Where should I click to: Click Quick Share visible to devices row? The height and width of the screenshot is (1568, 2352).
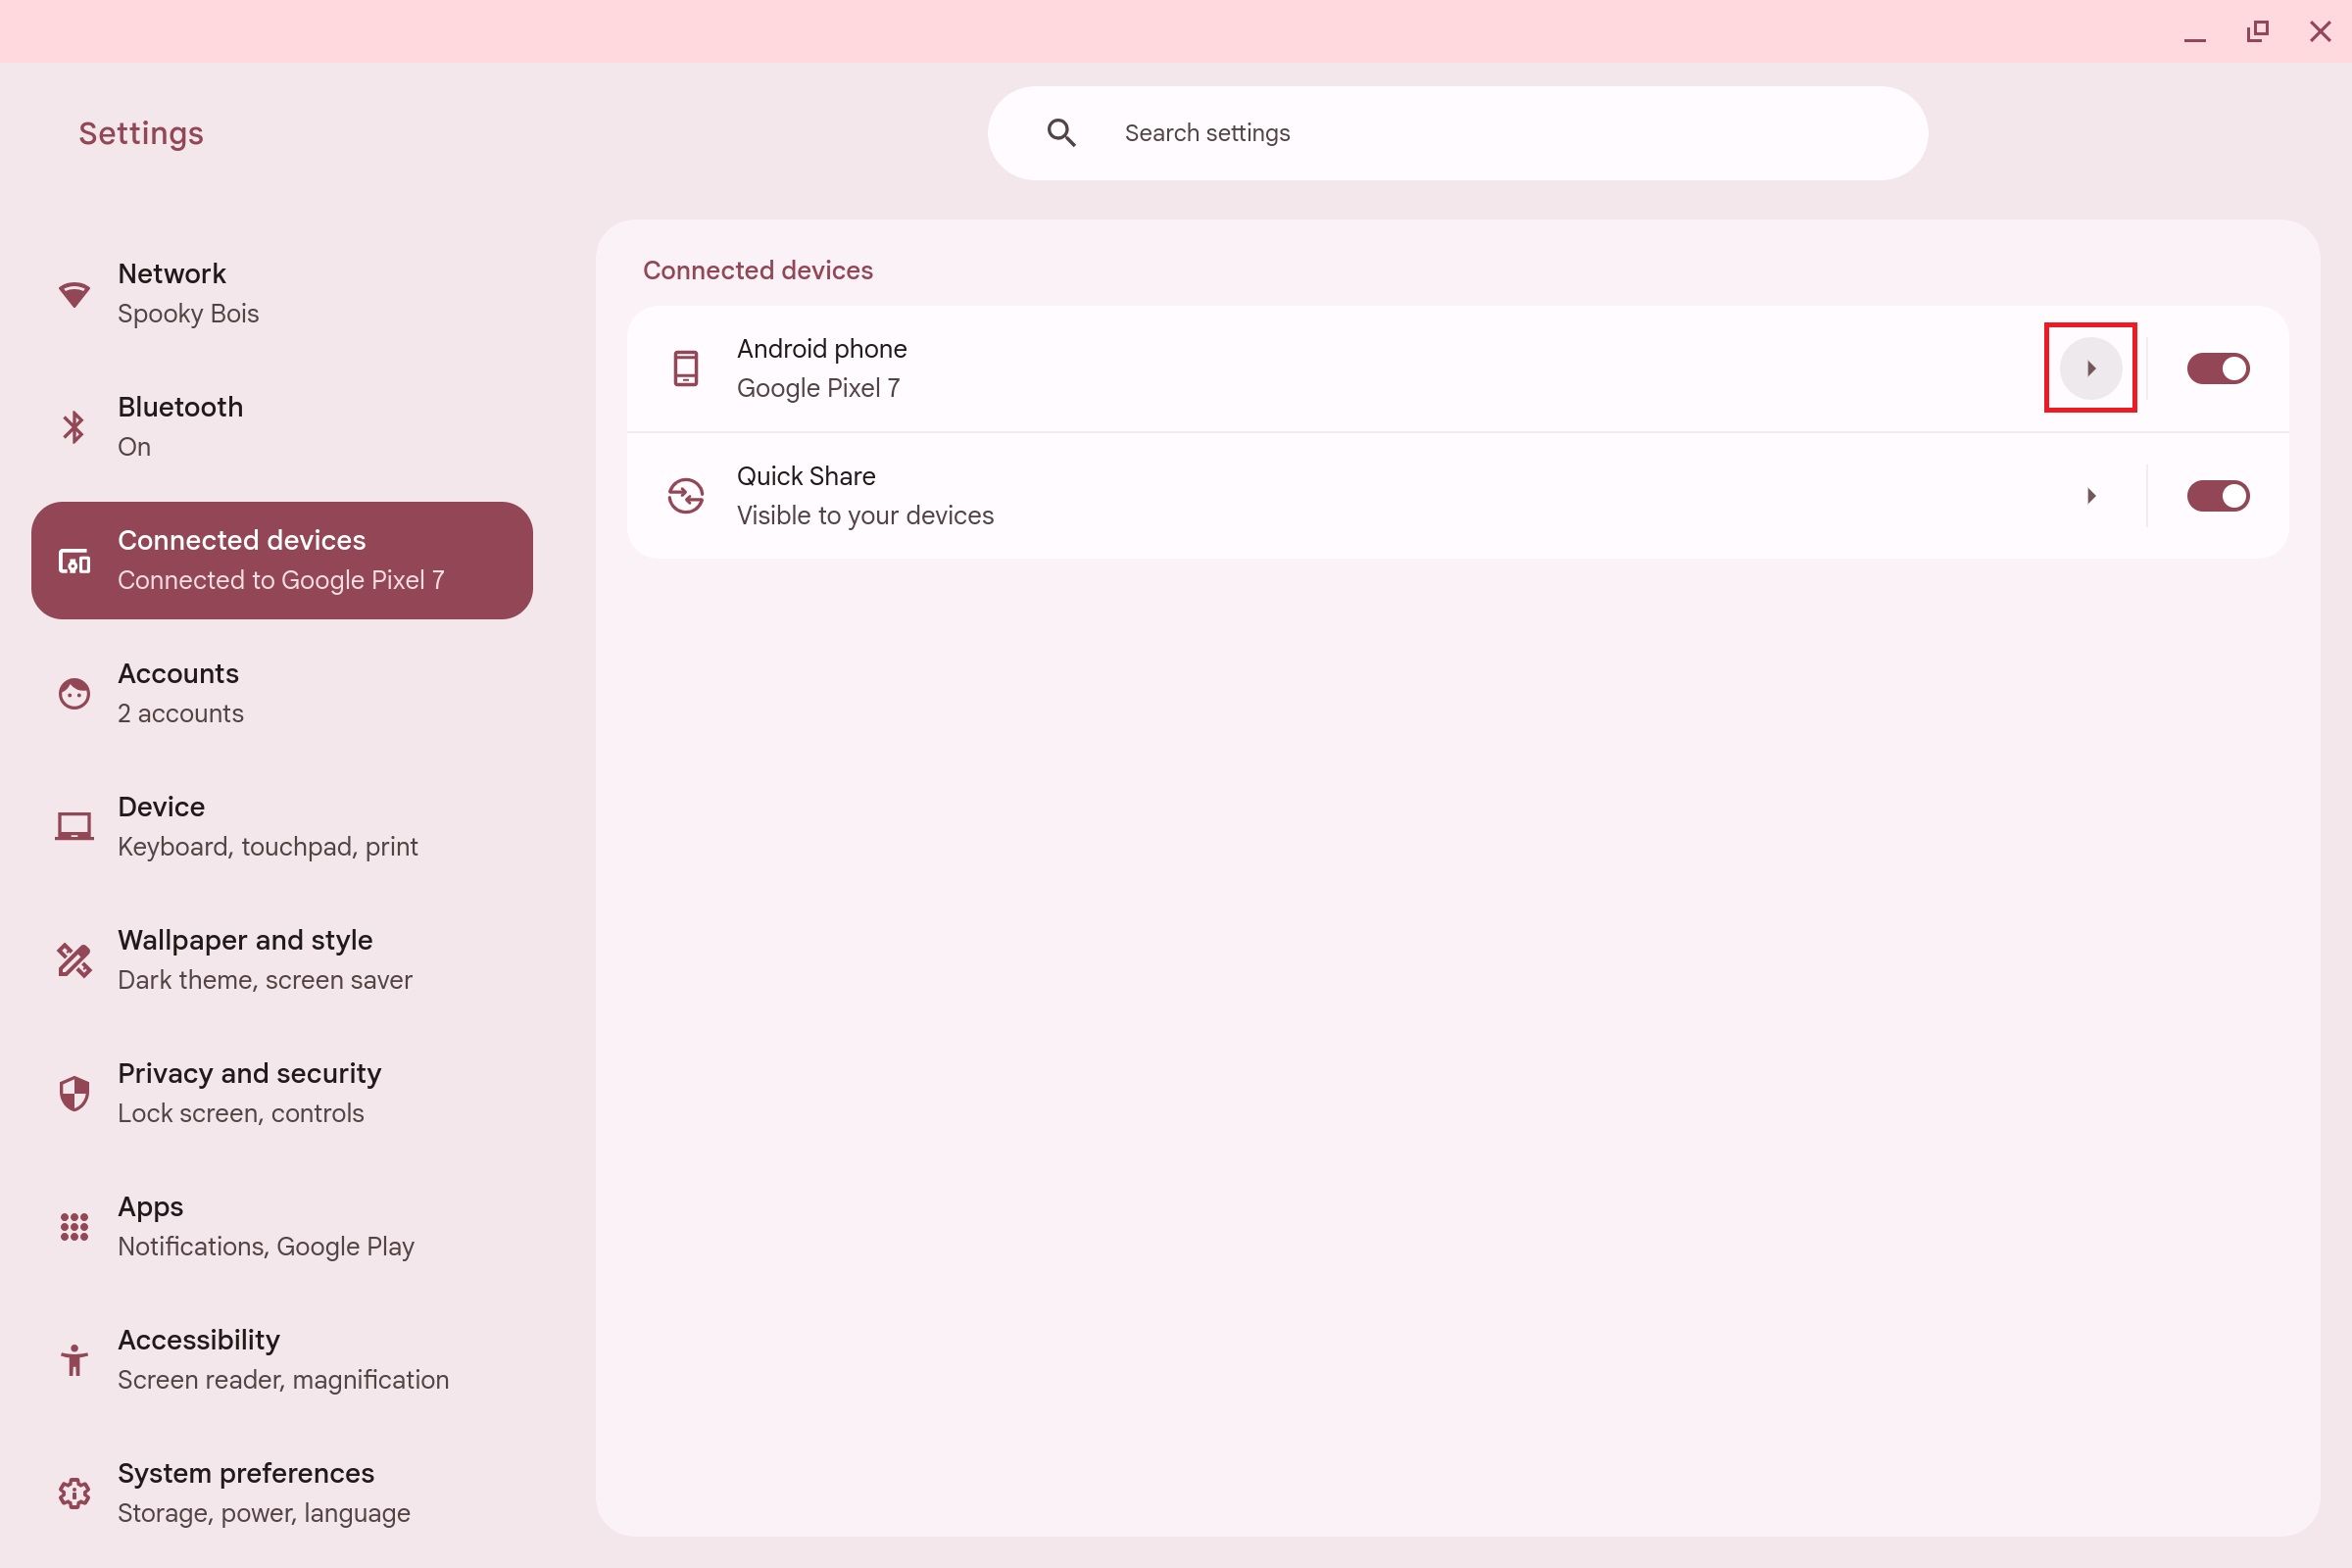coord(1458,495)
